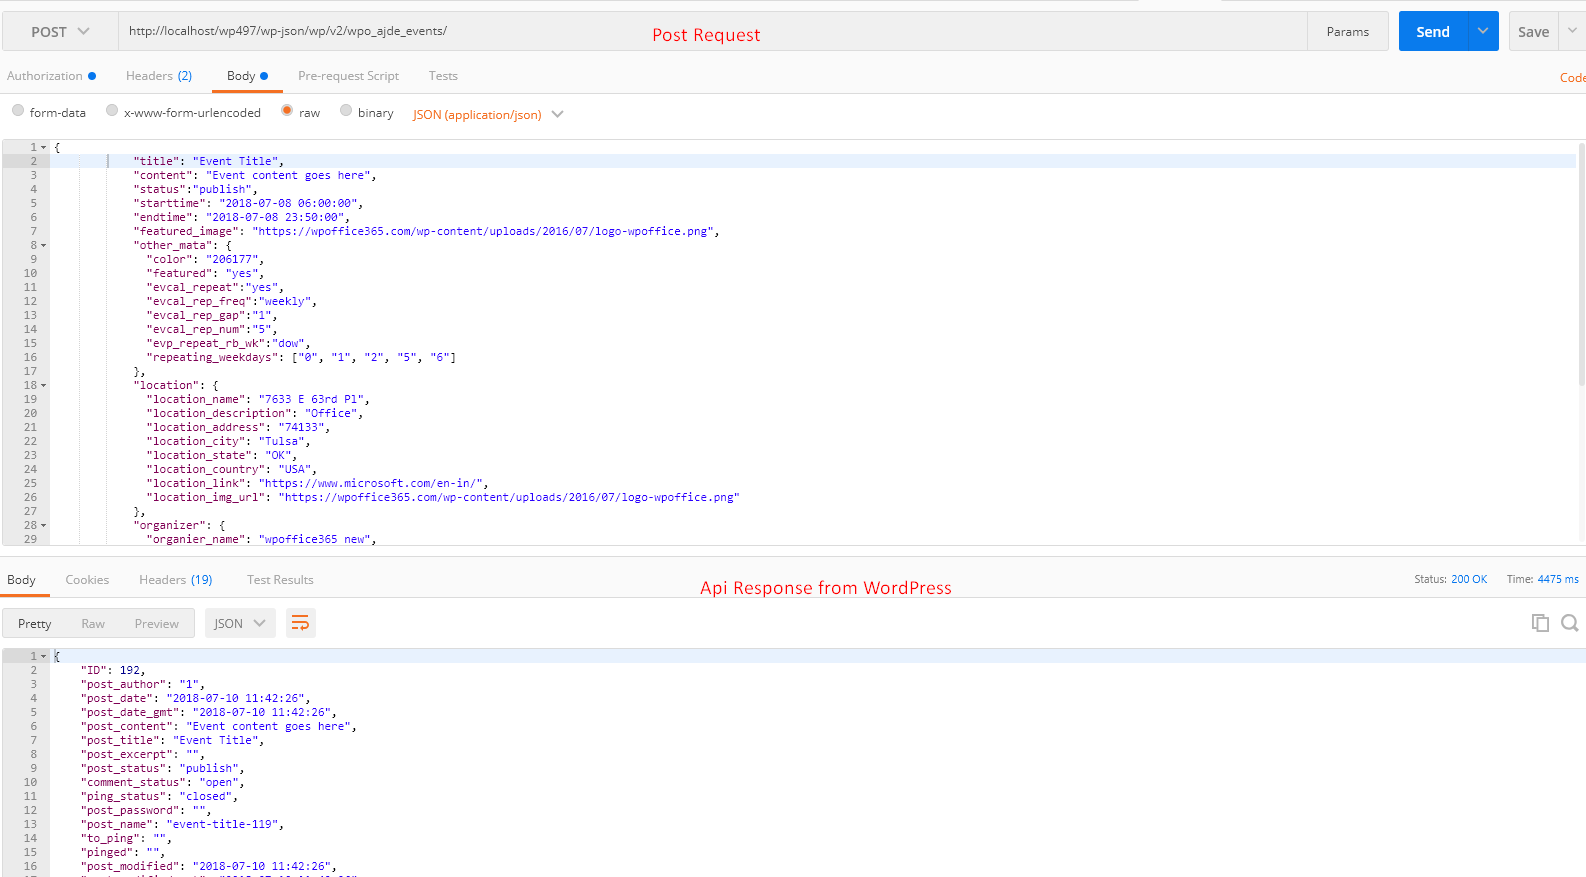Click the "location_link" microsoft URL line
This screenshot has width=1586, height=877.
(318, 483)
